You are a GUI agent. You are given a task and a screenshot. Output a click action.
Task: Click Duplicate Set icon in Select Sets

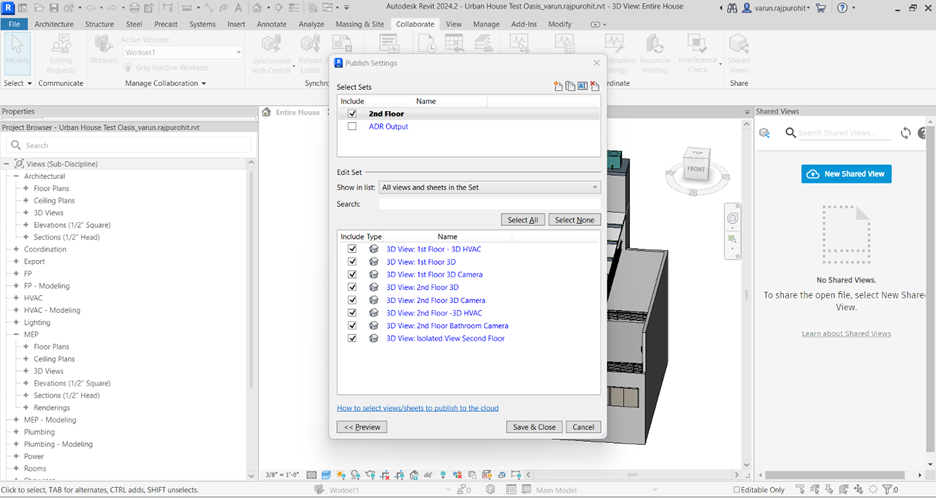pos(570,87)
